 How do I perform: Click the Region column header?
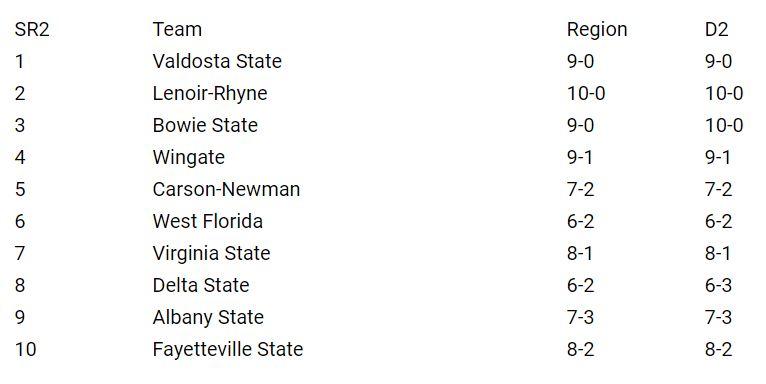coord(596,30)
